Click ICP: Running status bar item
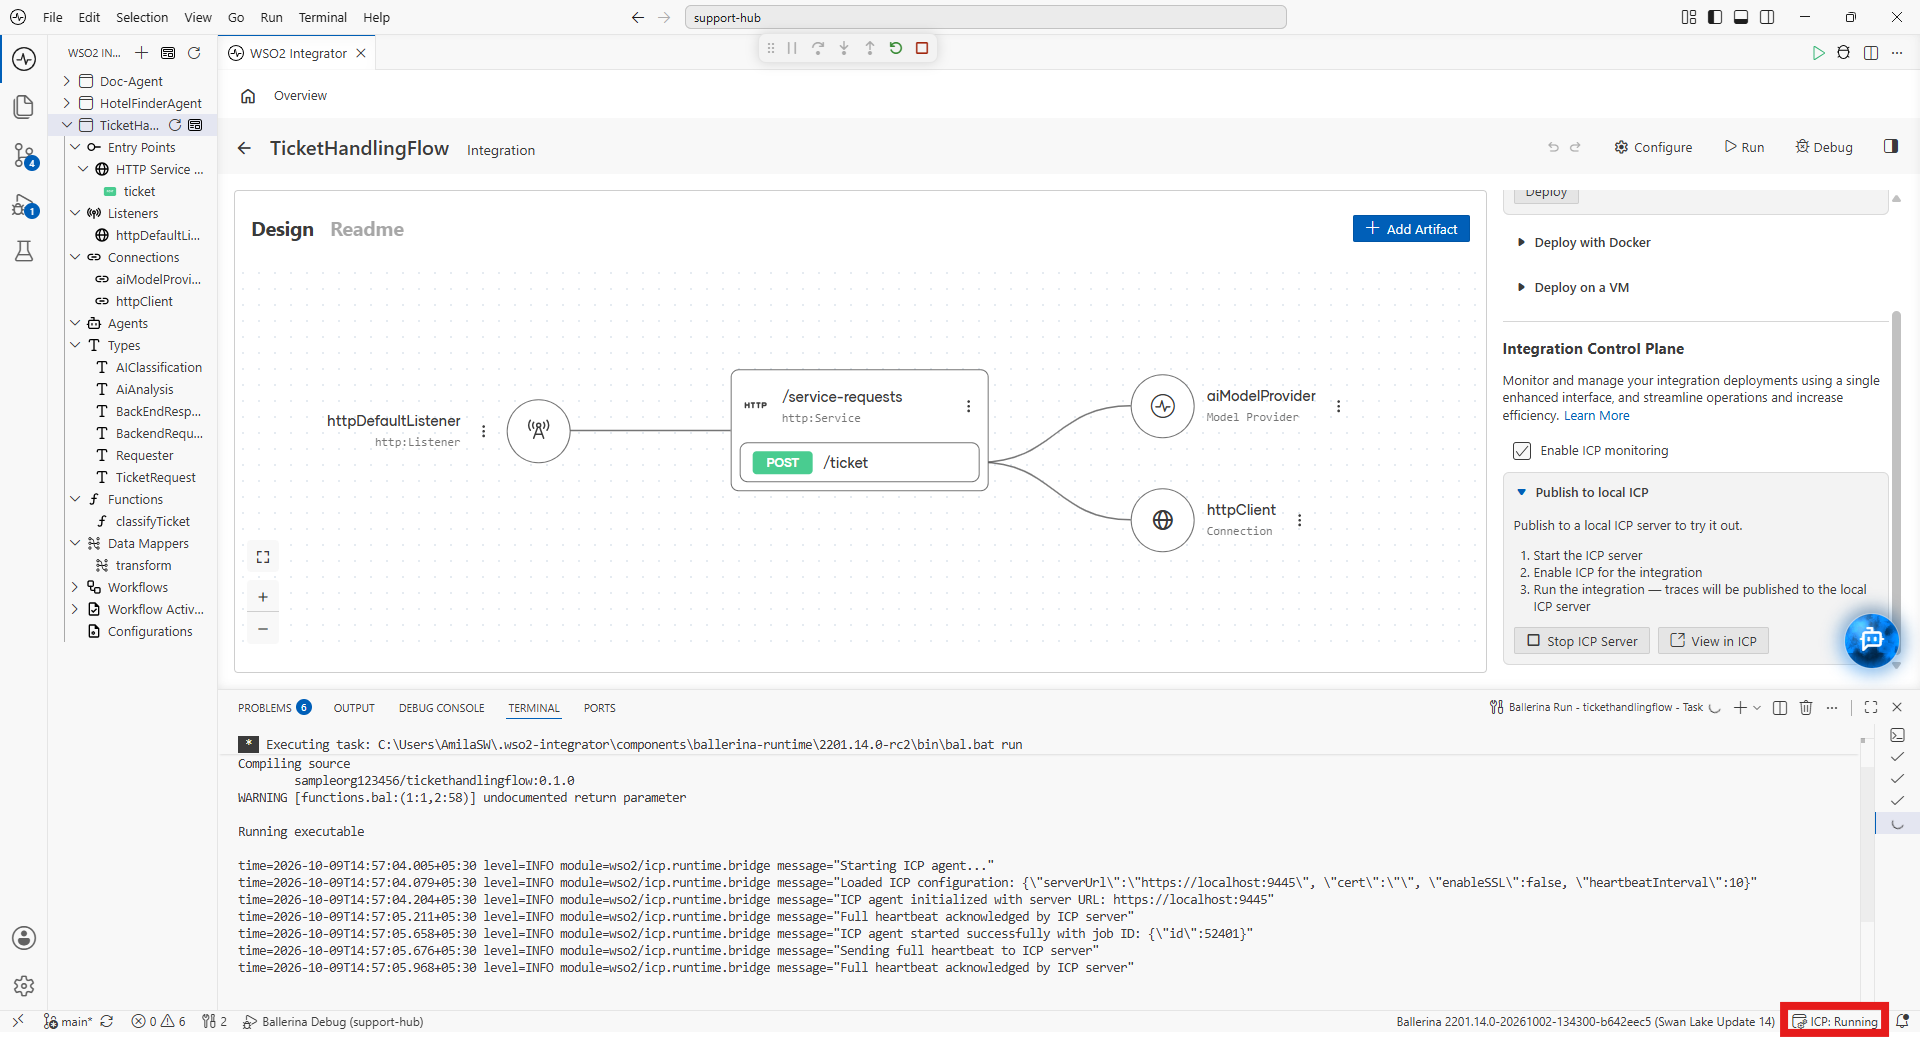 tap(1835, 1021)
